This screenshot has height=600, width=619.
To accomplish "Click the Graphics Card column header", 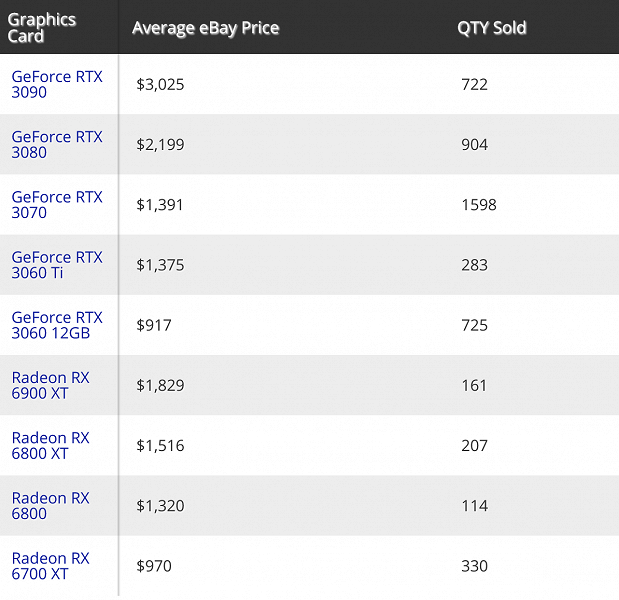I will (42, 27).
